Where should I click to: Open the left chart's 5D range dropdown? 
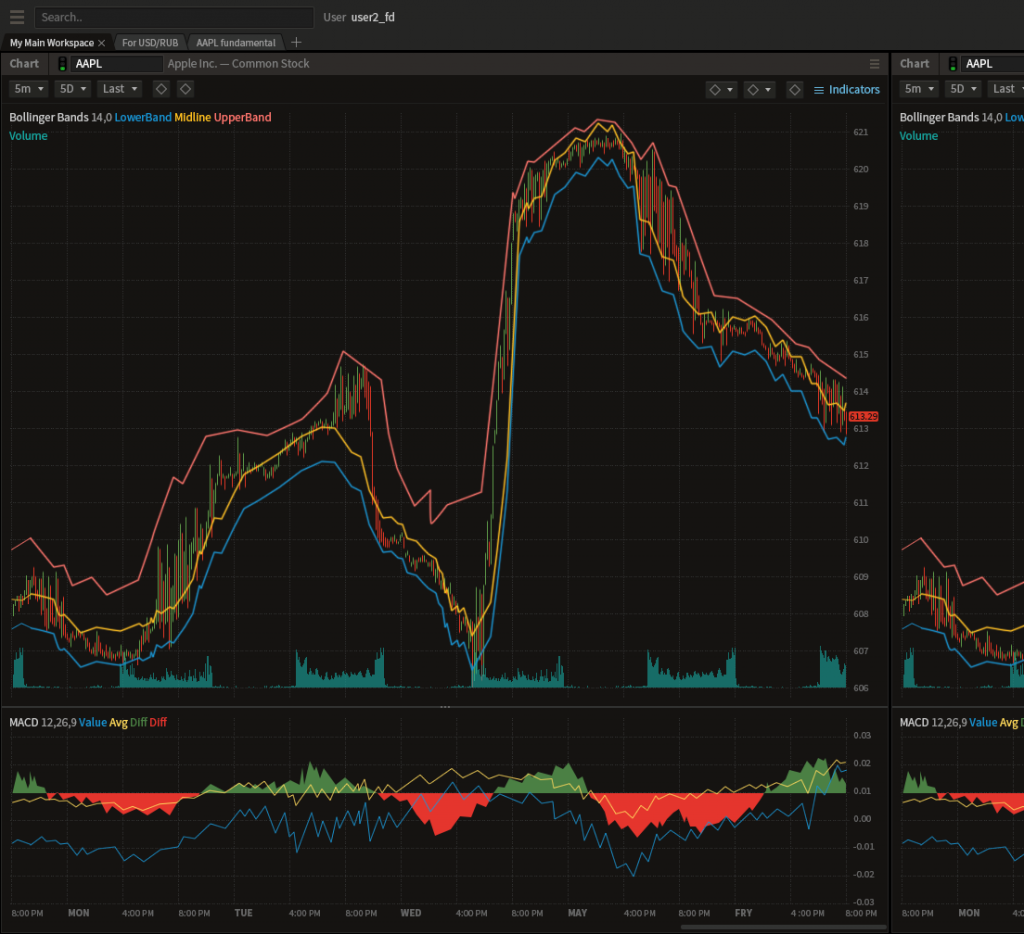point(73,89)
